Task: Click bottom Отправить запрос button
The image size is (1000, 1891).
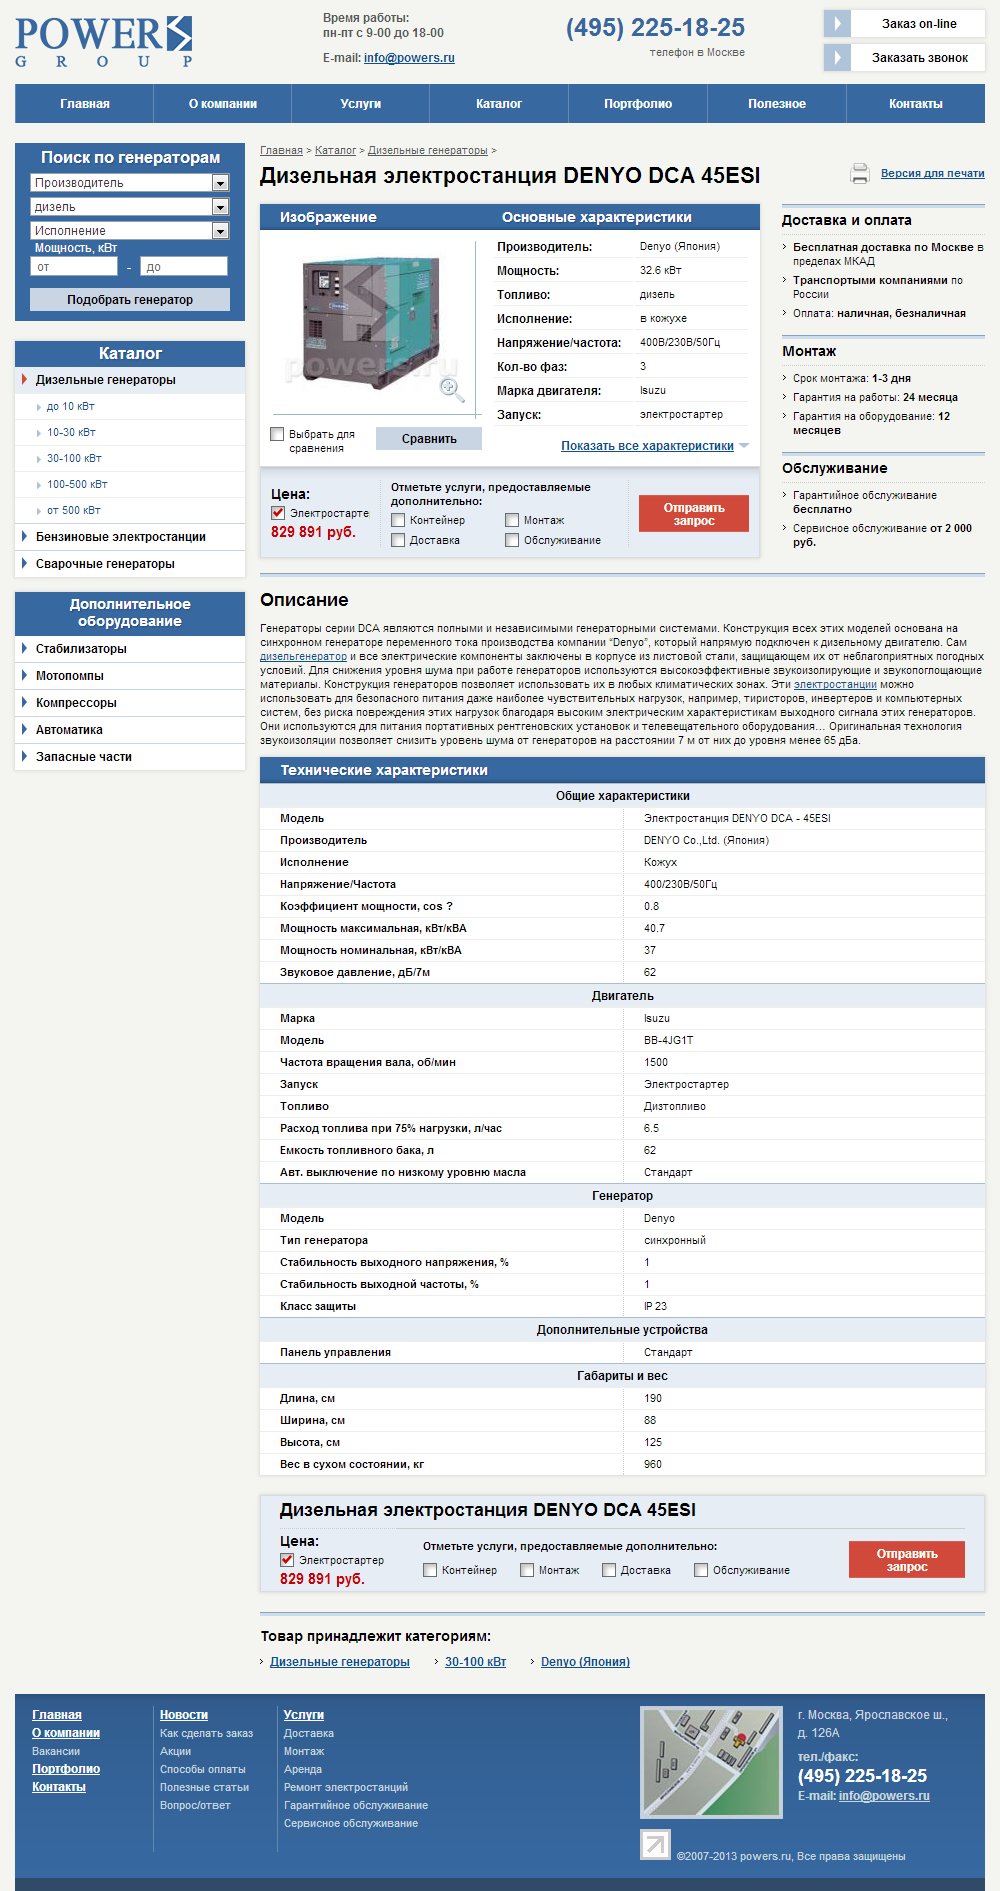Action: point(907,1560)
